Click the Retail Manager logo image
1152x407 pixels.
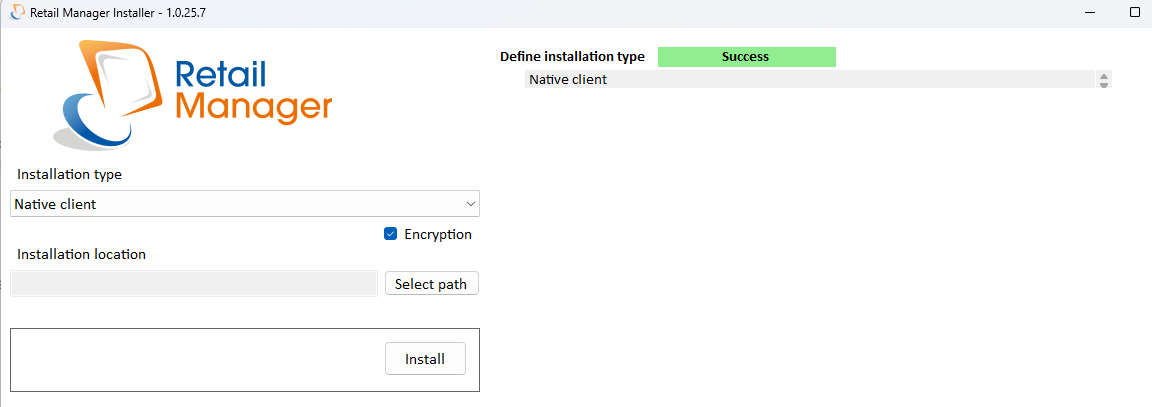tap(192, 94)
